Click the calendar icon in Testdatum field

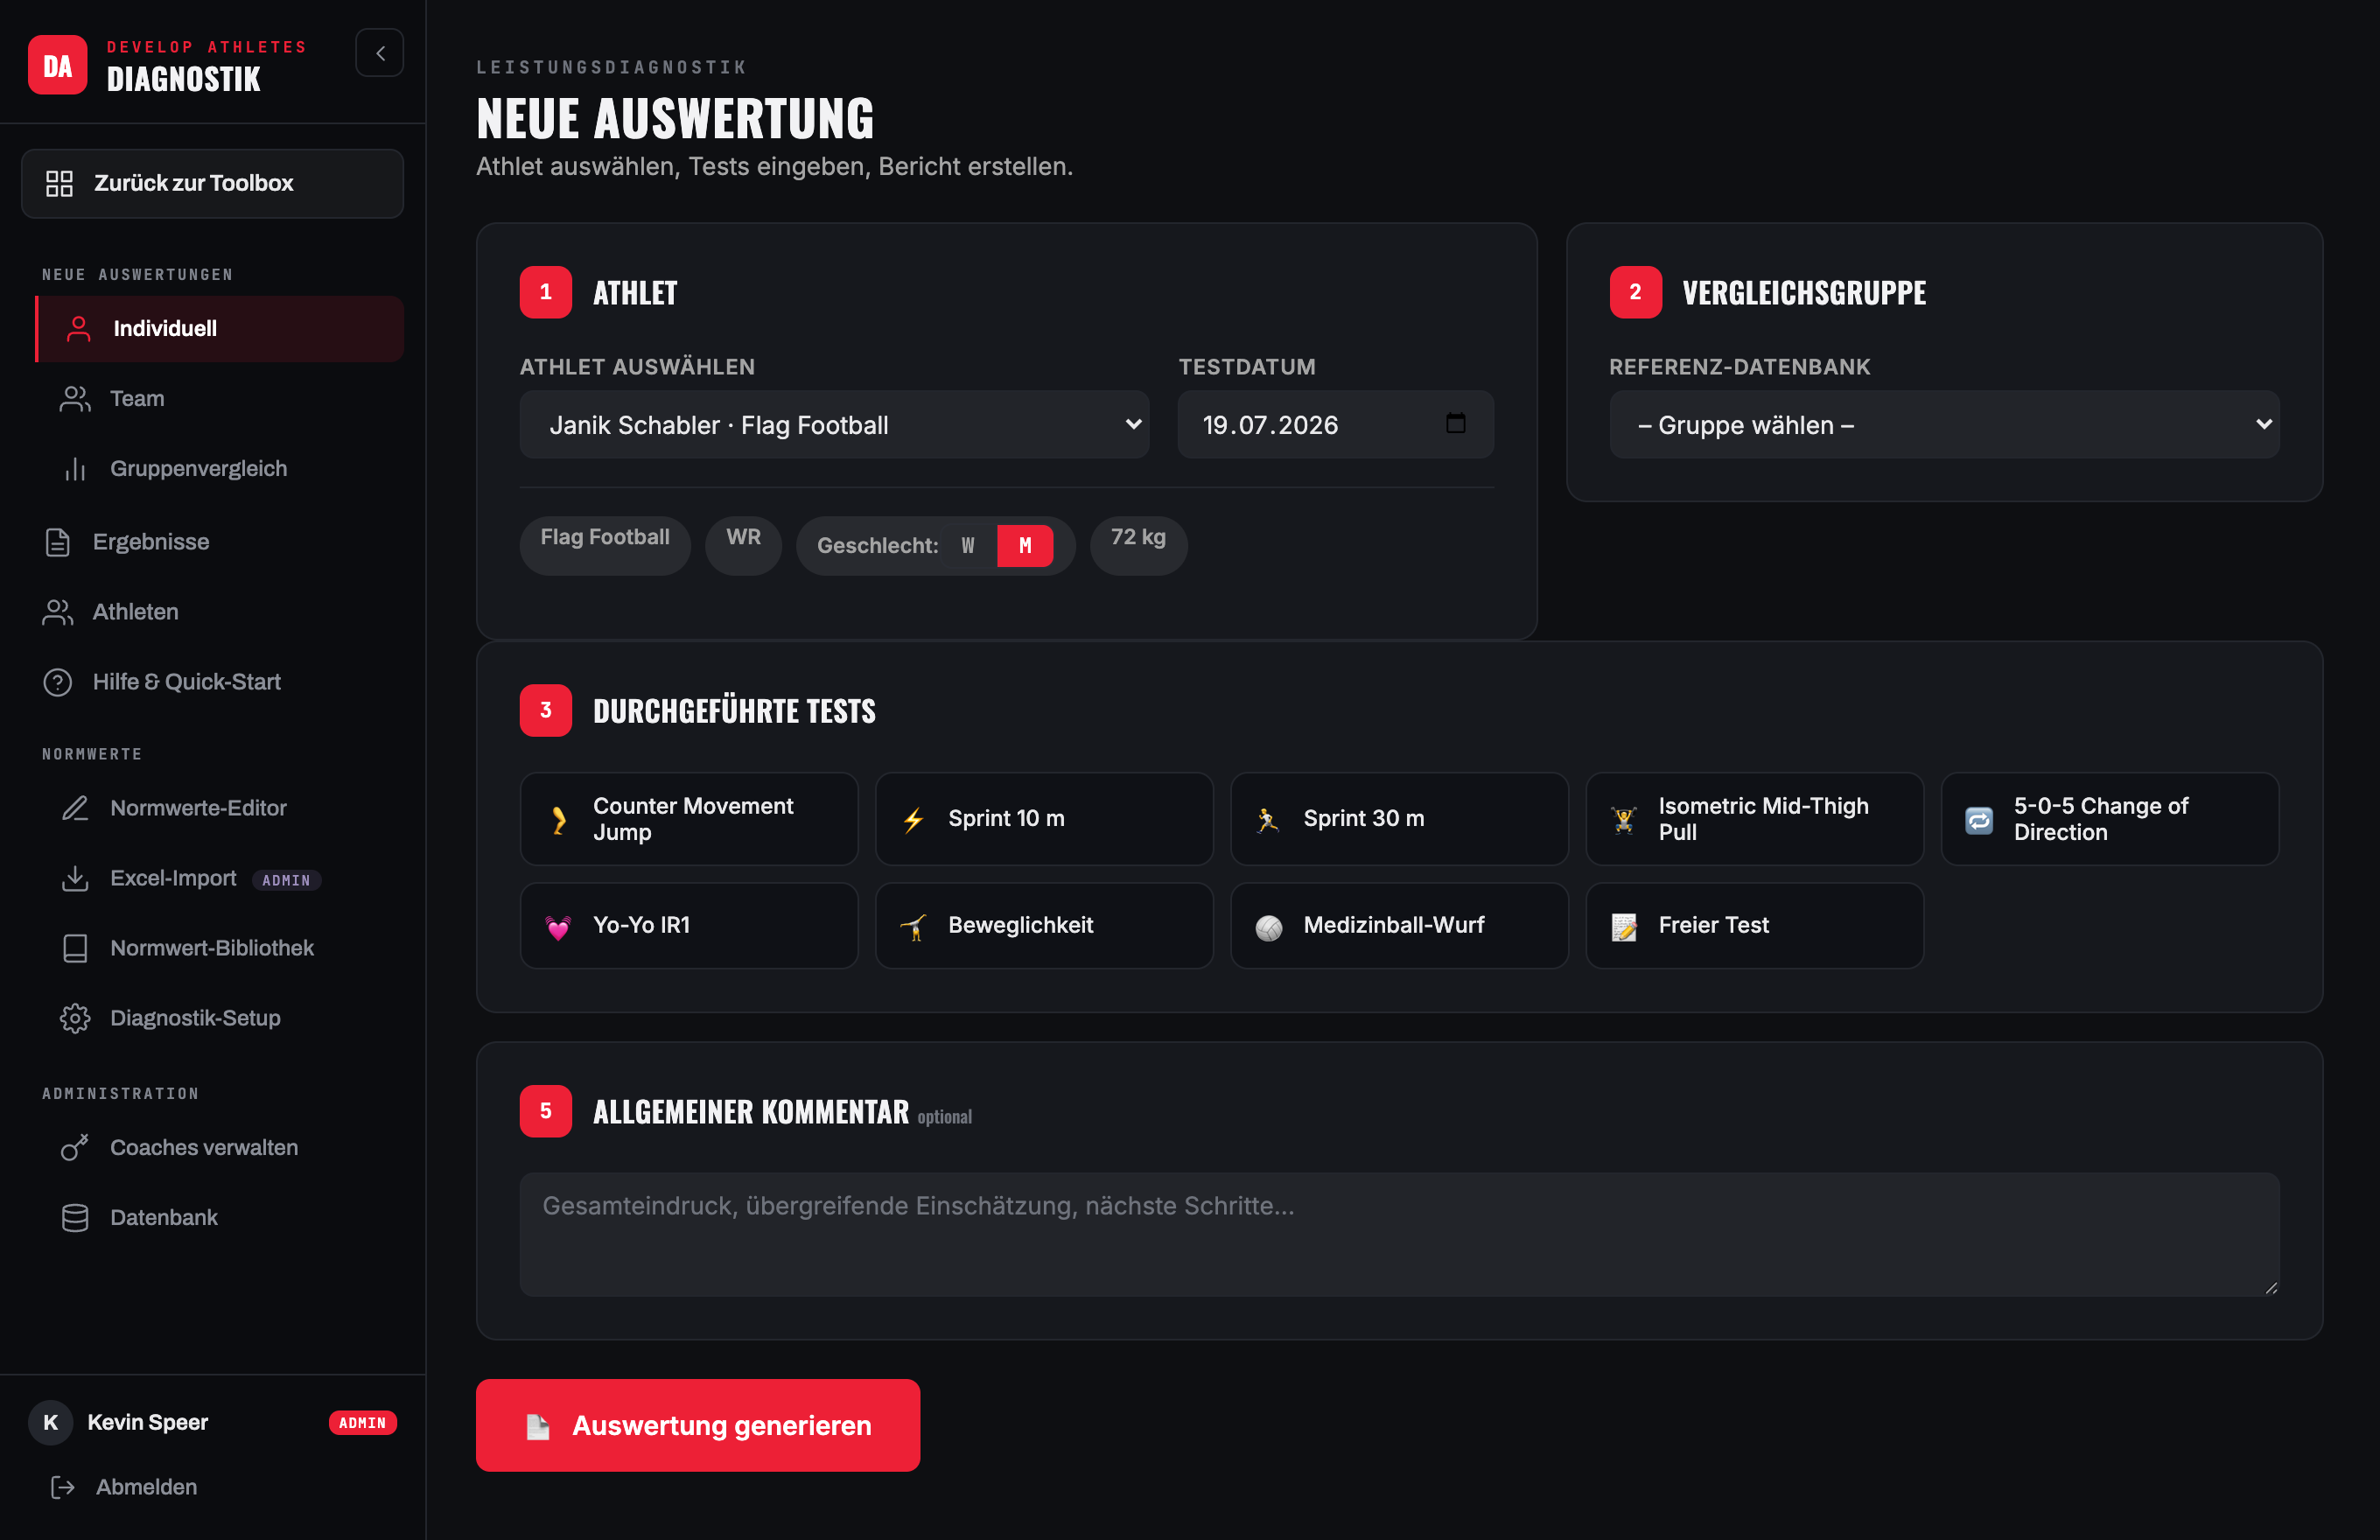tap(1456, 423)
